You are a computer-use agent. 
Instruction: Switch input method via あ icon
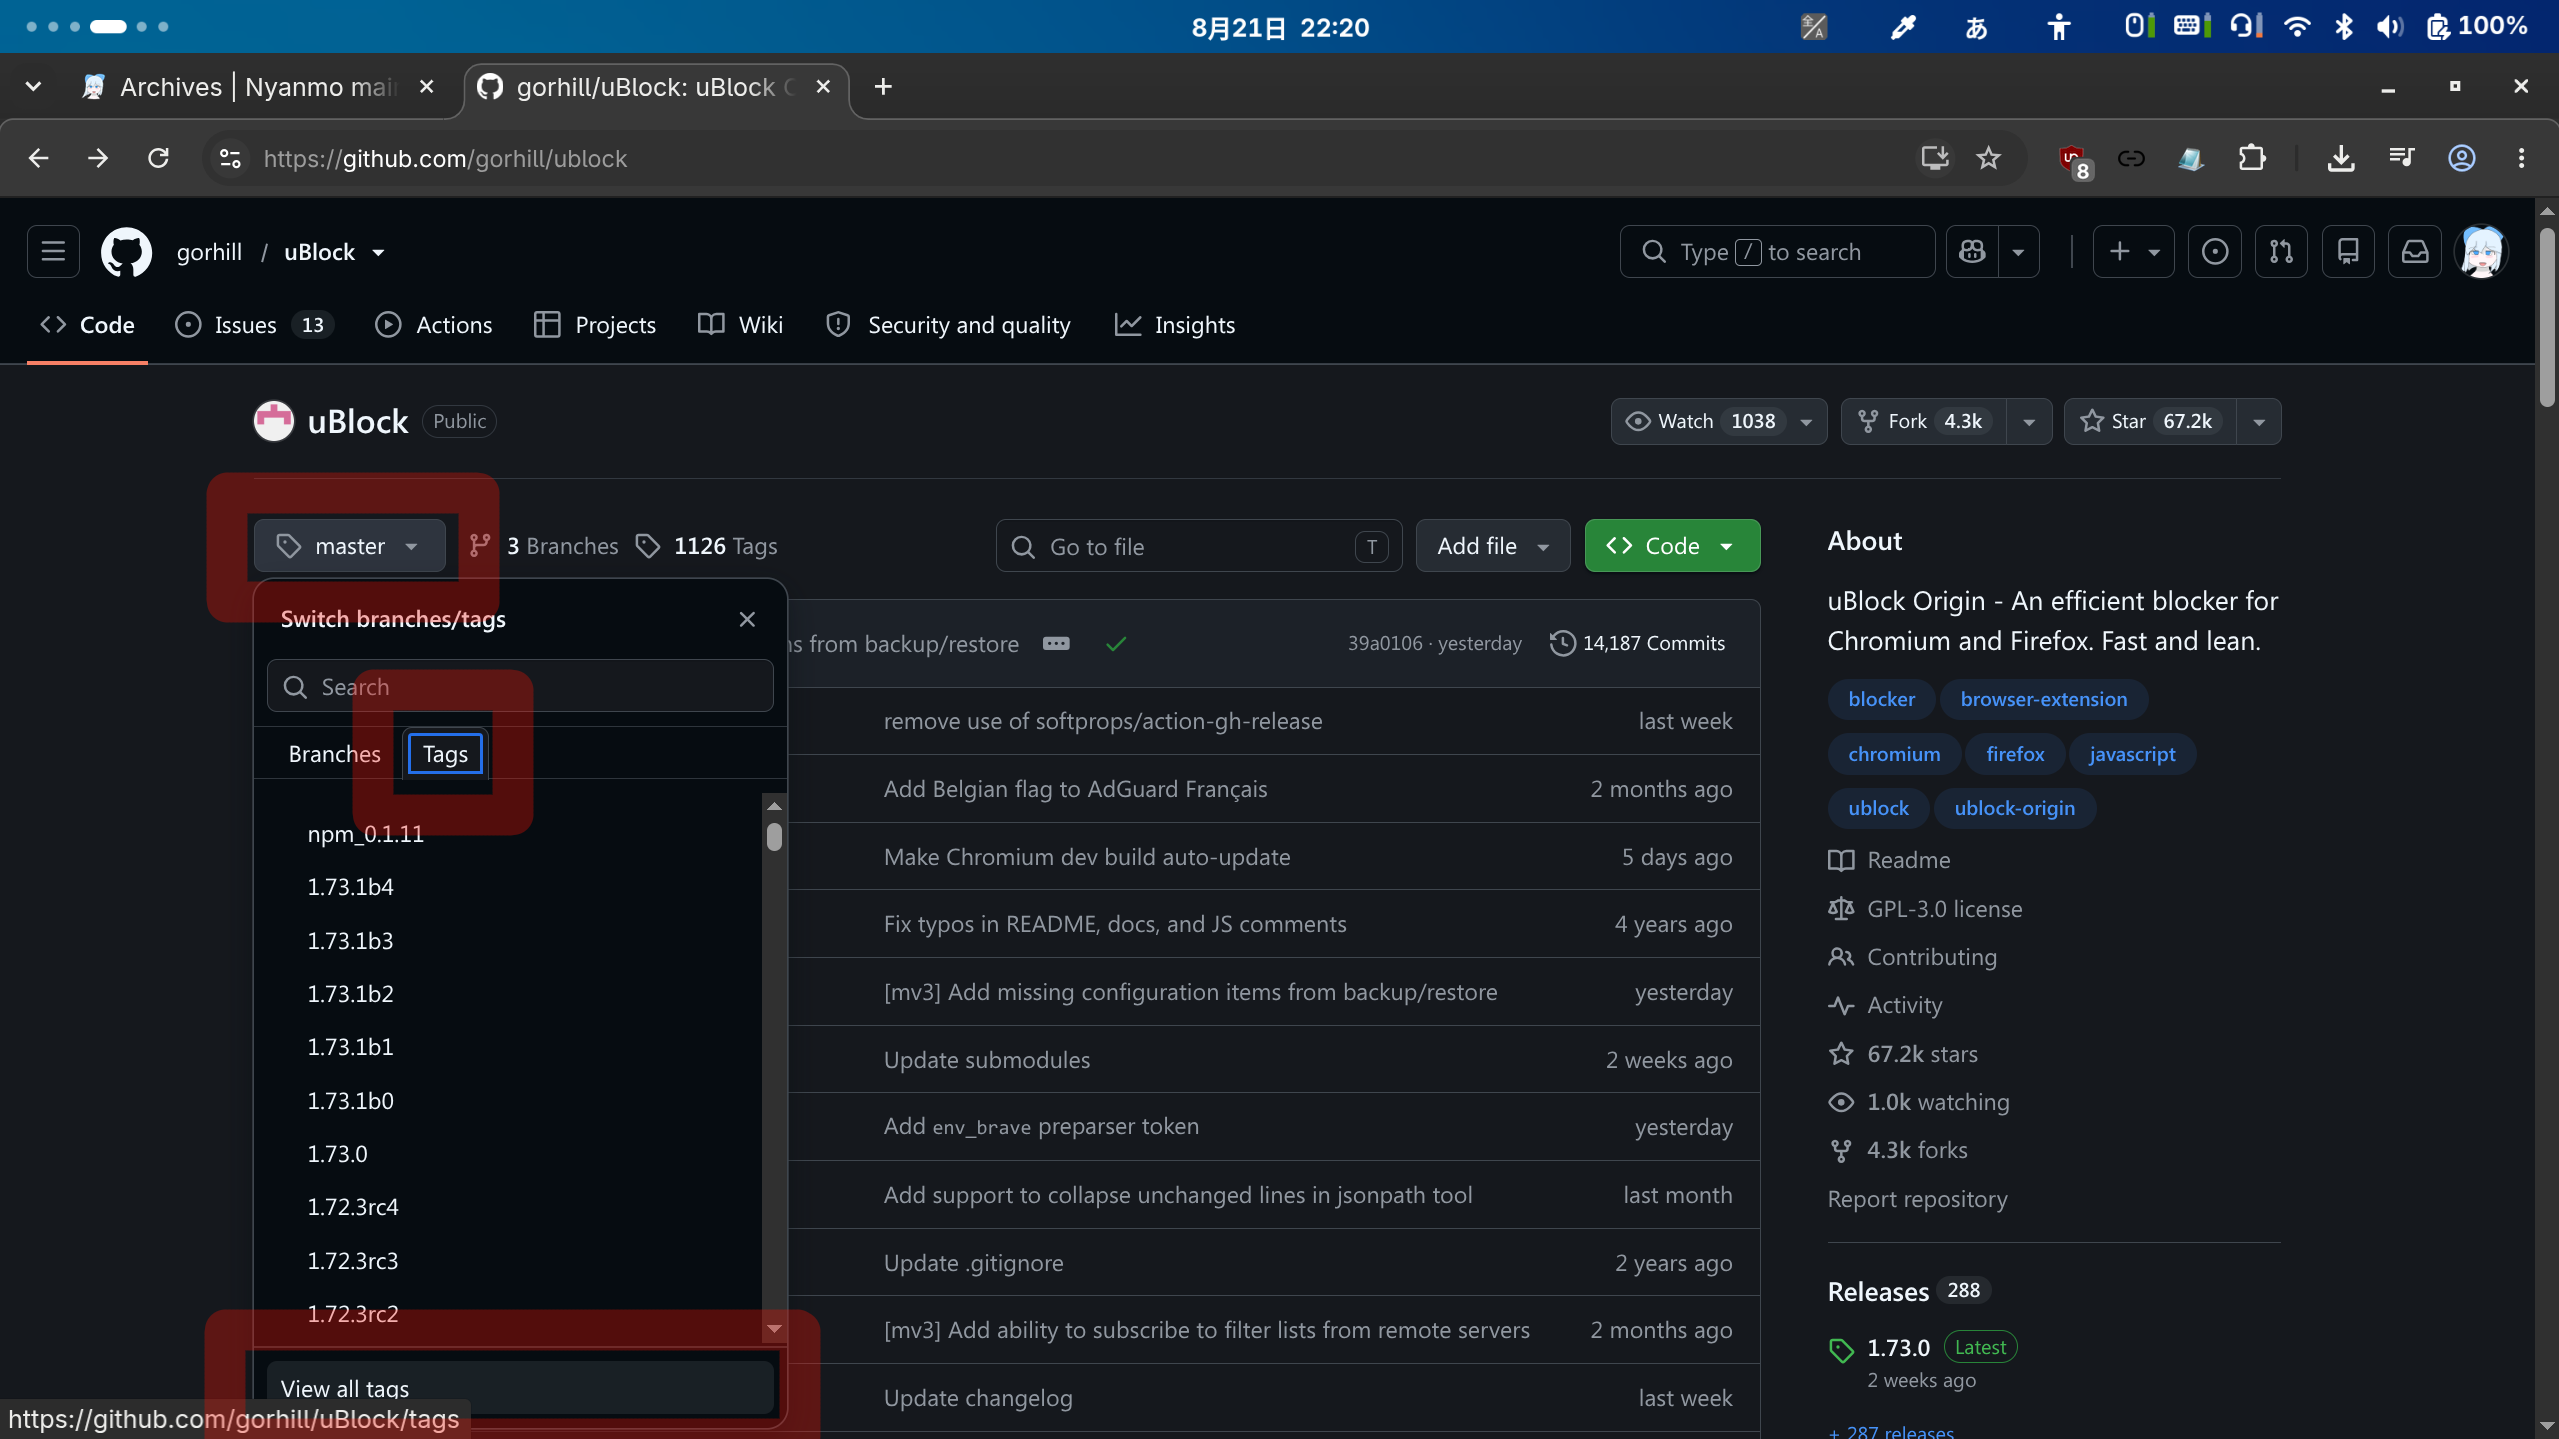pos(1976,28)
